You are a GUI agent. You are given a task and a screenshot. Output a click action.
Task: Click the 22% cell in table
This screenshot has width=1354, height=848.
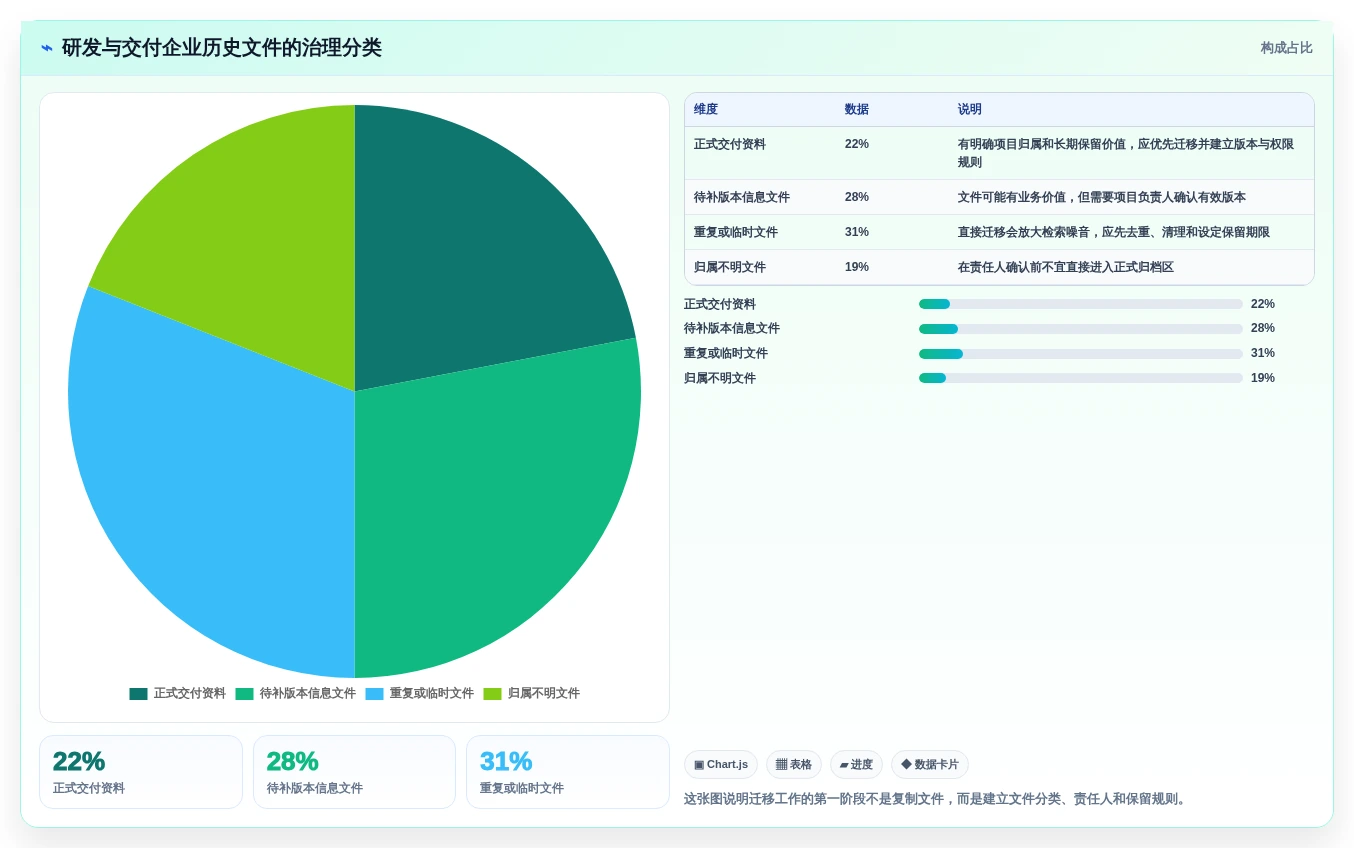tap(857, 144)
